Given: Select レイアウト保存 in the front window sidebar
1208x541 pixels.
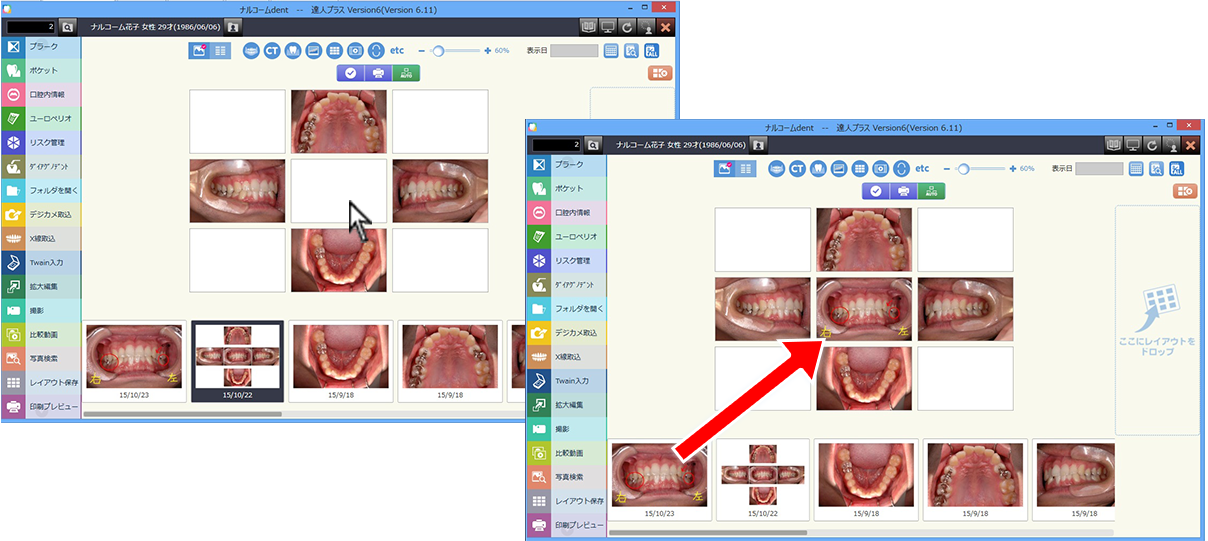Looking at the screenshot, I should 566,500.
